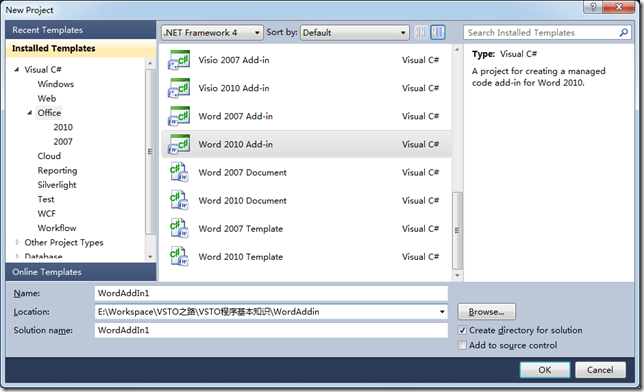644x392 pixels.
Task: Select the 'Visio 2007 Add-in' row text
Action: (x=234, y=60)
